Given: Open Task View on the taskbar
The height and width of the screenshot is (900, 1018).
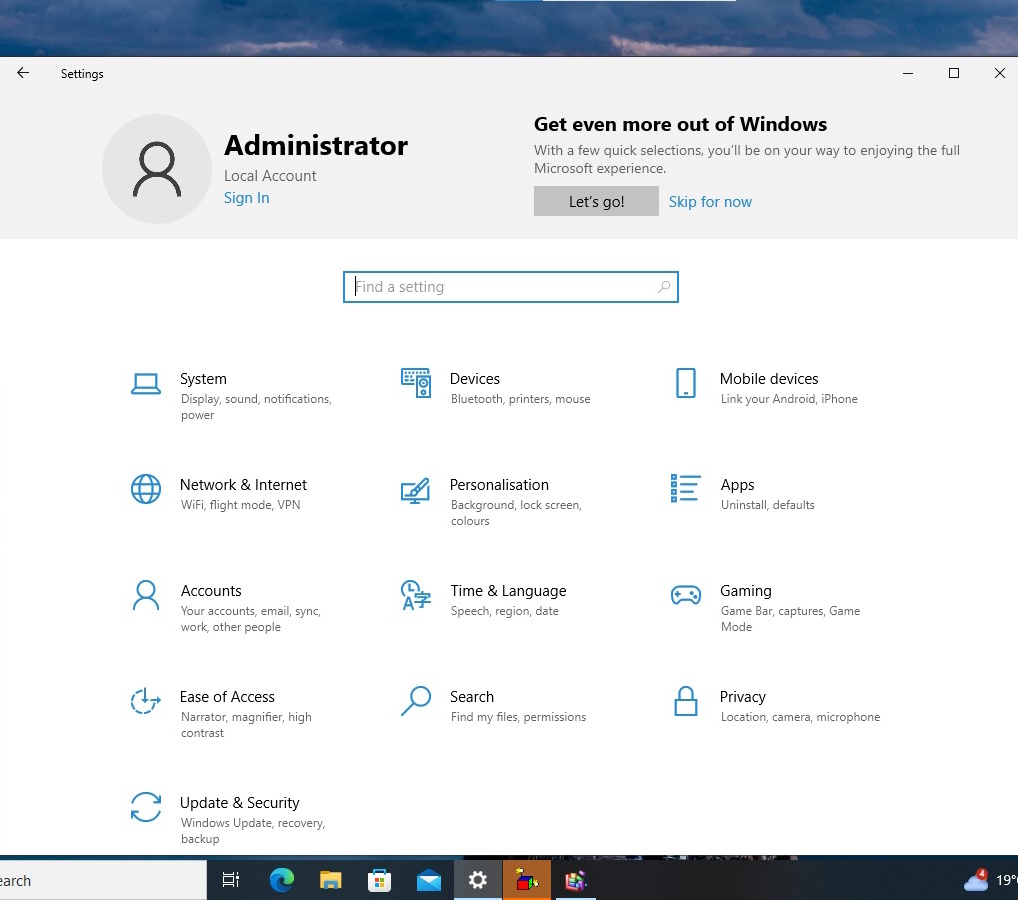Looking at the screenshot, I should click(230, 881).
